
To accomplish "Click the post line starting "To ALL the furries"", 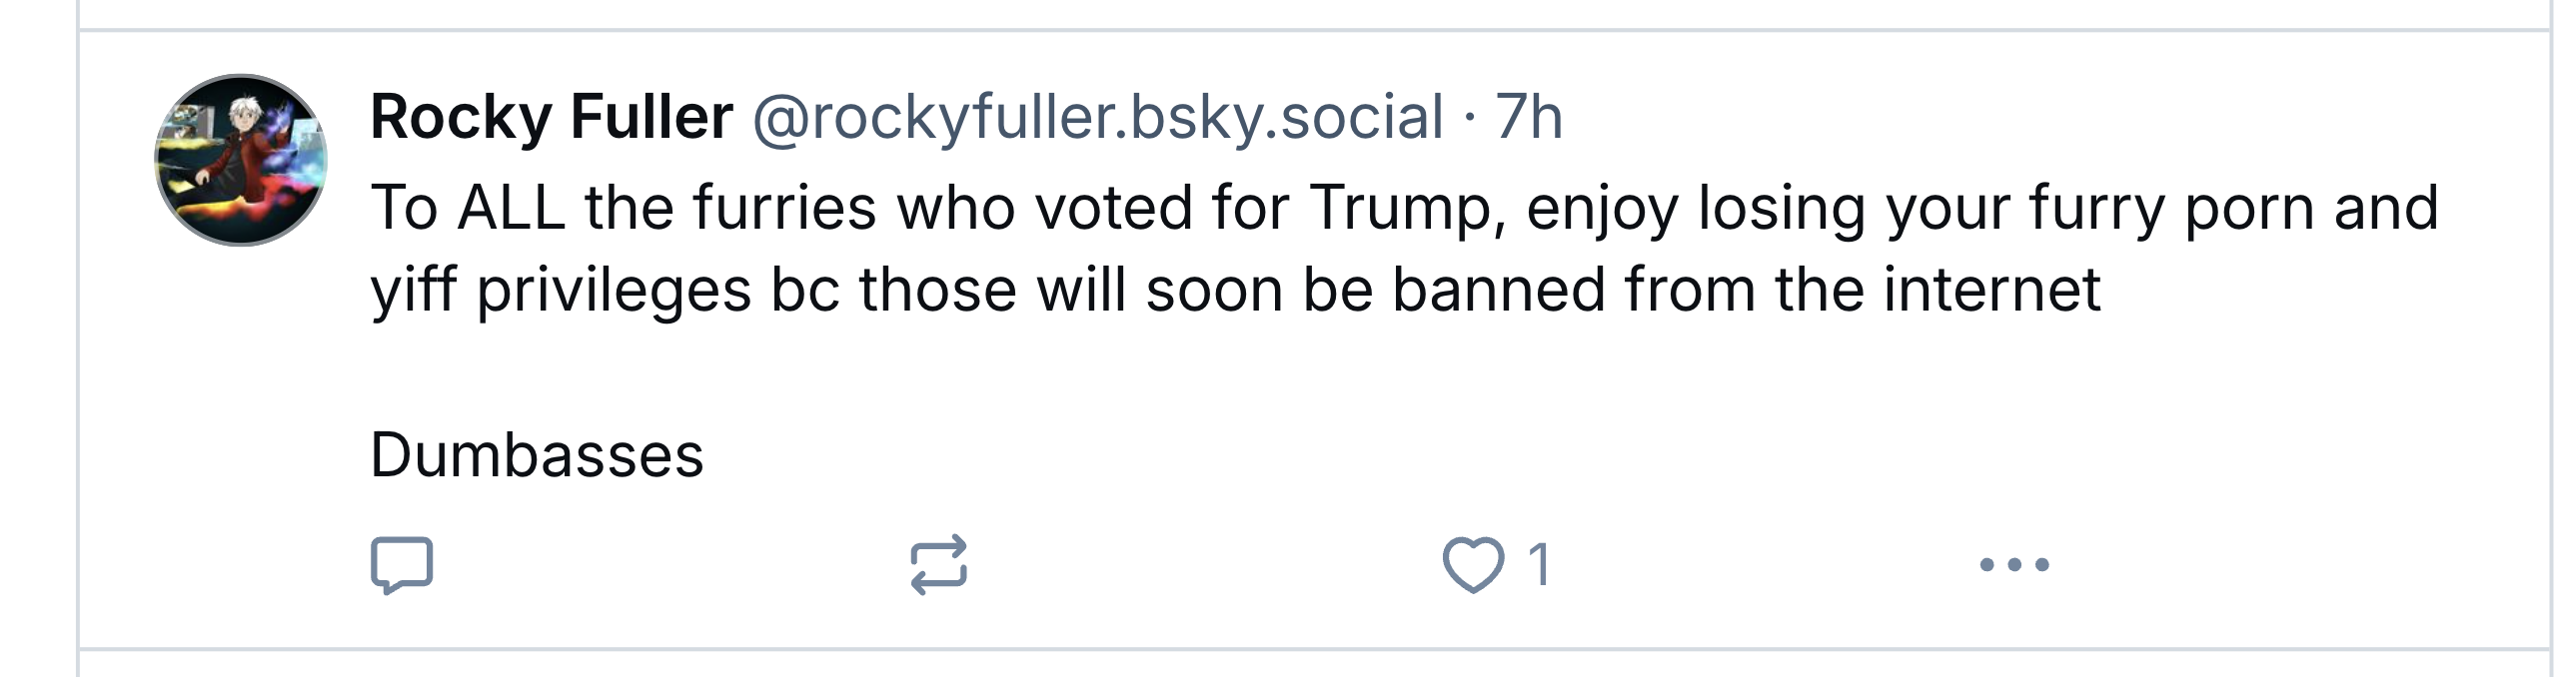I will point(1404,208).
